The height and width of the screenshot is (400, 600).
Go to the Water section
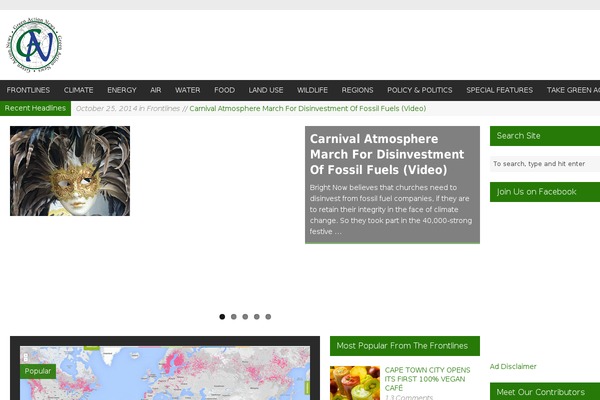point(188,90)
